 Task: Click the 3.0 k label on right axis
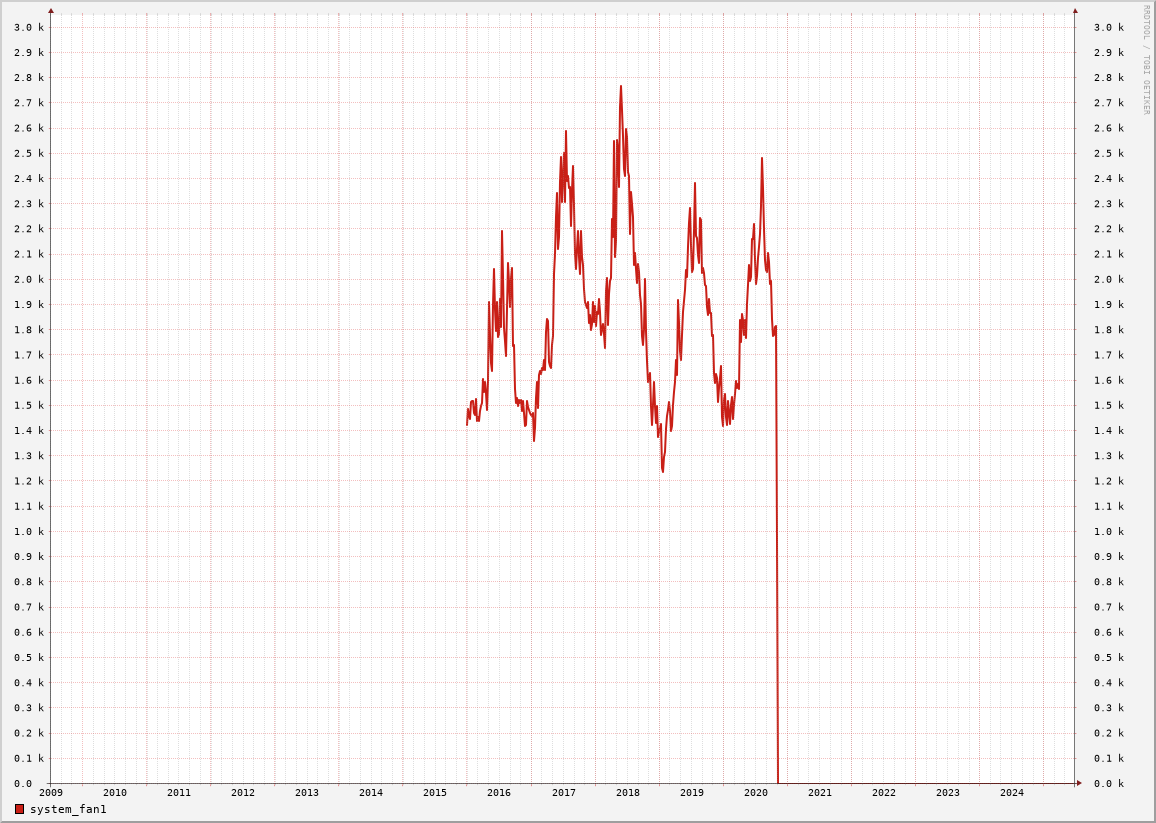click(x=1108, y=28)
